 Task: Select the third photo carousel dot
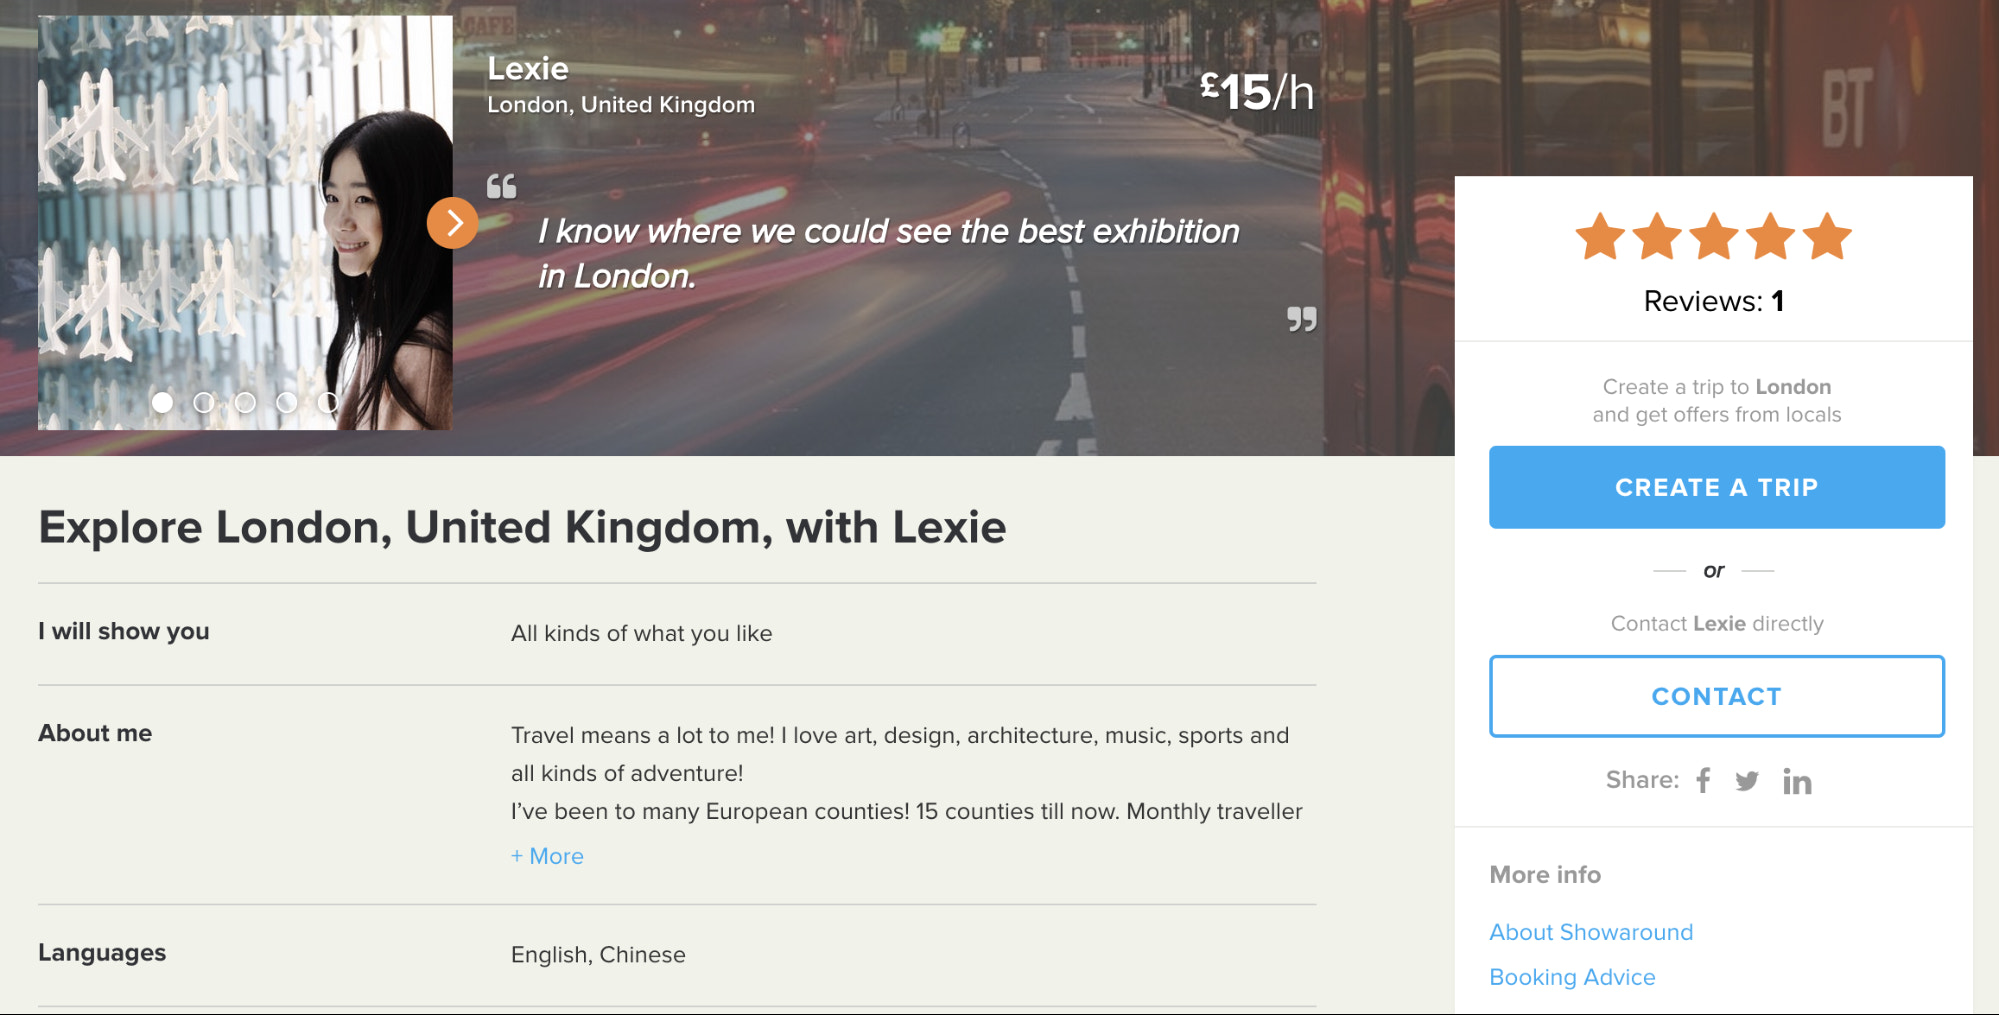coord(245,402)
